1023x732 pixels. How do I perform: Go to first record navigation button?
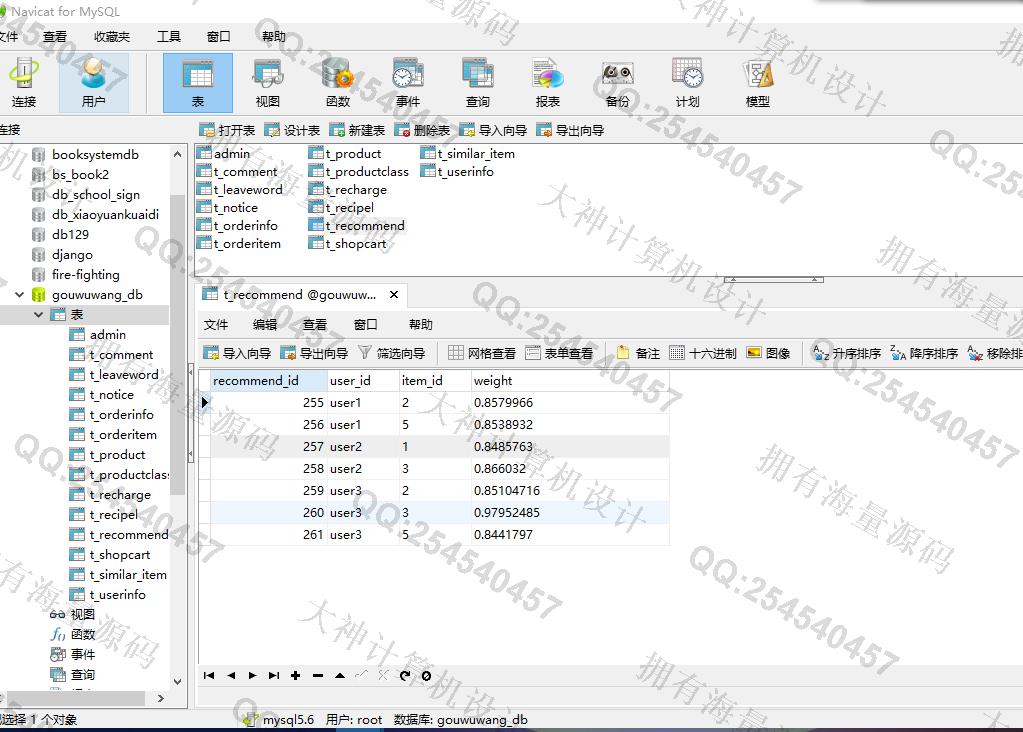pos(209,675)
